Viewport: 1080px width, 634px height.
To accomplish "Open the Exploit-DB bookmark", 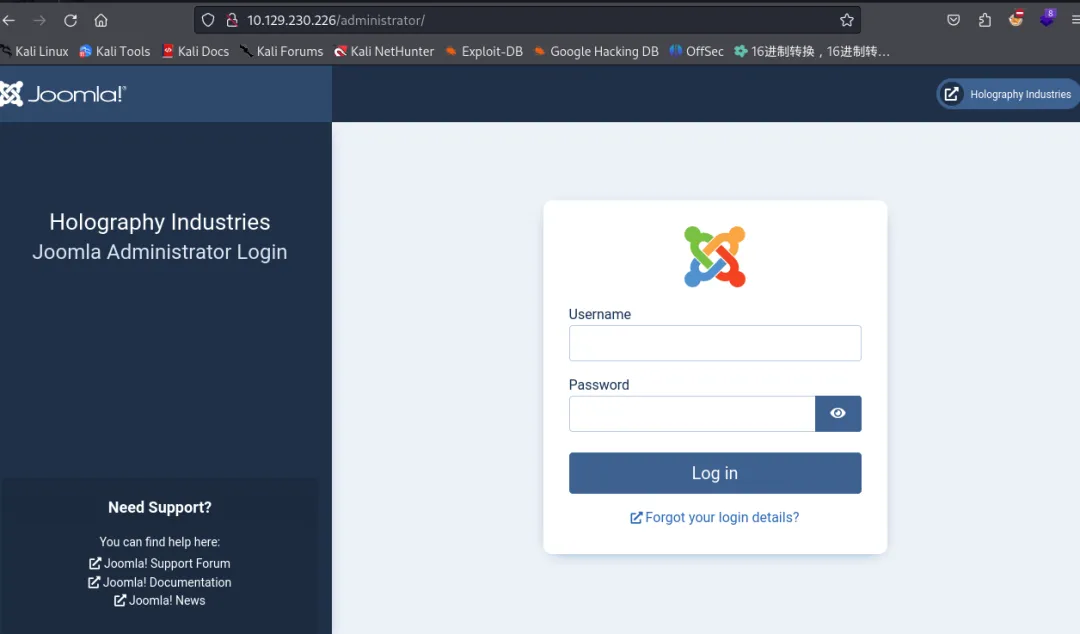I will click(484, 52).
